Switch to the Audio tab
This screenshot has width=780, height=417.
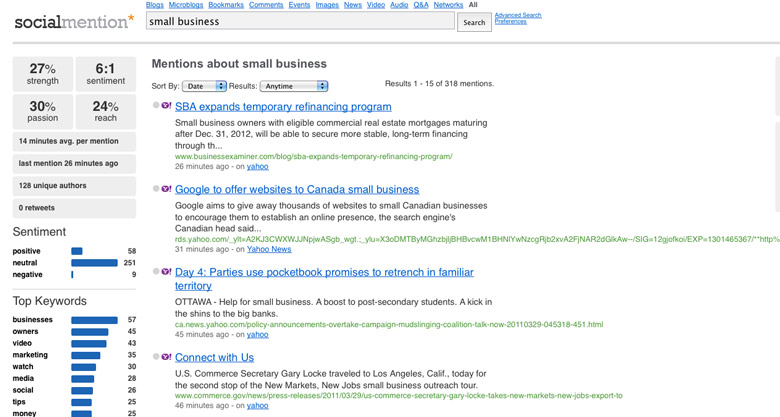399,4
